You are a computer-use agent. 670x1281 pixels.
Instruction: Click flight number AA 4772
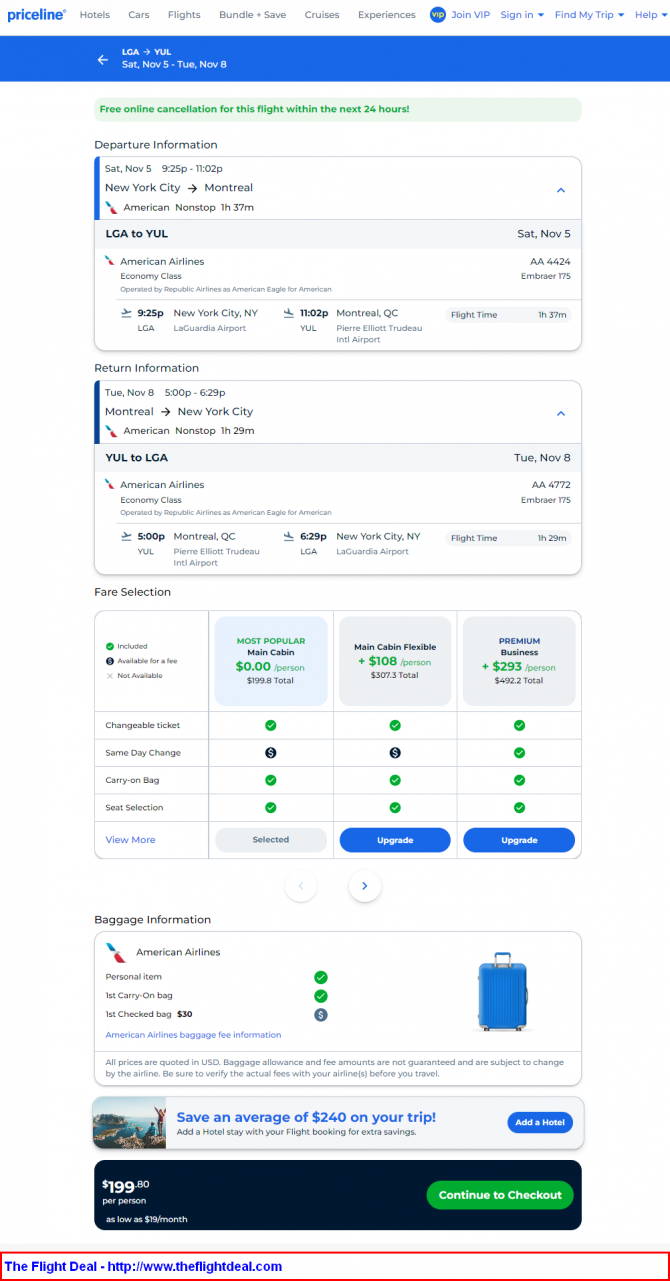(551, 485)
